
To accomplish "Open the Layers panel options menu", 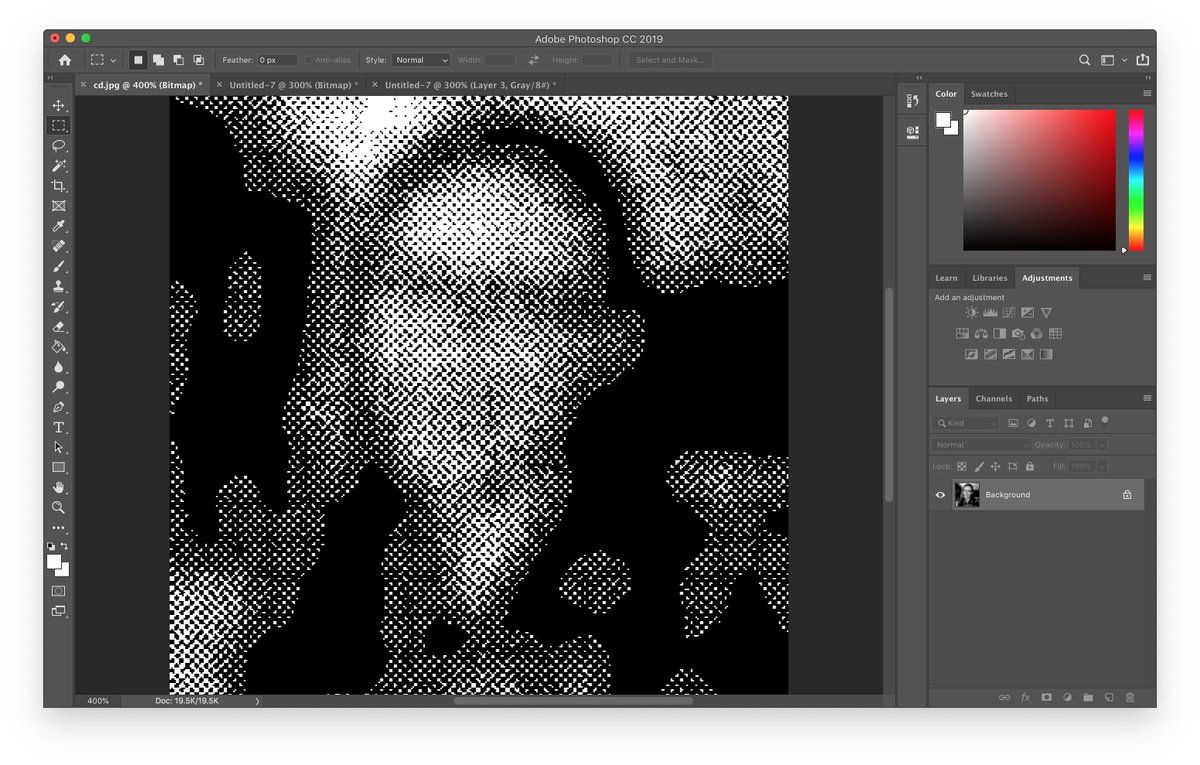I will point(1147,398).
